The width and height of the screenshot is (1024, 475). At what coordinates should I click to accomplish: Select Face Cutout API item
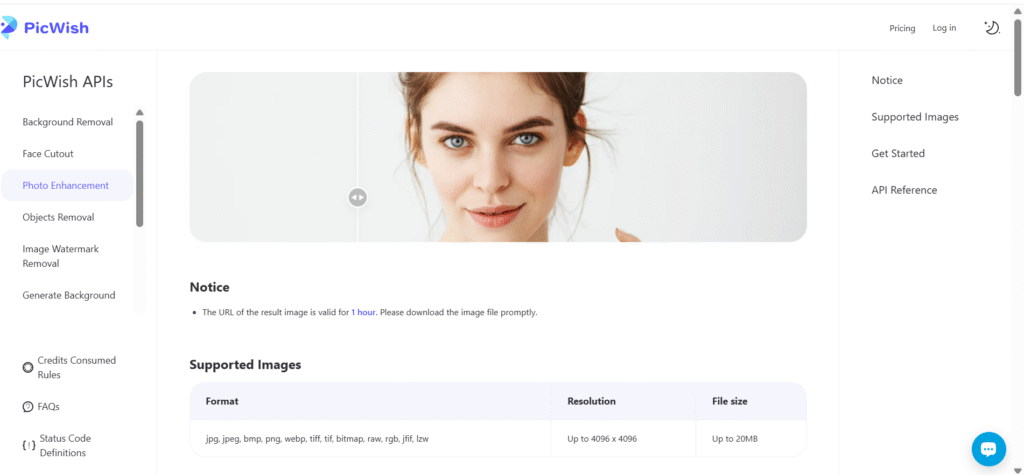(x=48, y=154)
